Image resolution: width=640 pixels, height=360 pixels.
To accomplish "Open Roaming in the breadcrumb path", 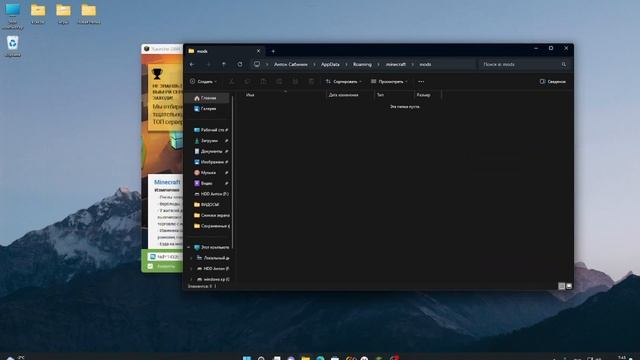I will coord(362,64).
